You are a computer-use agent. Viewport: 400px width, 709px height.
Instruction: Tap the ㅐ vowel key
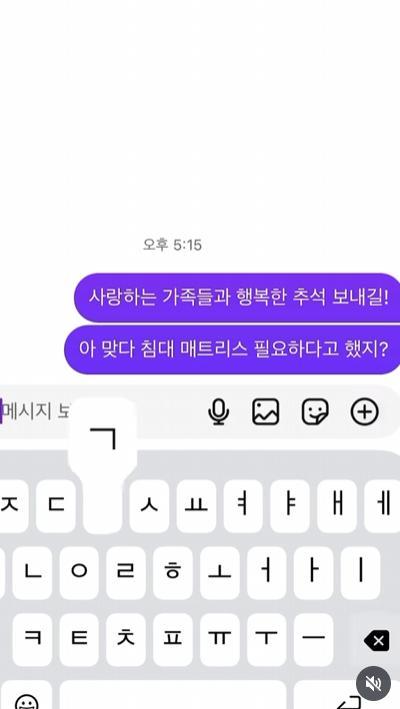(337, 506)
